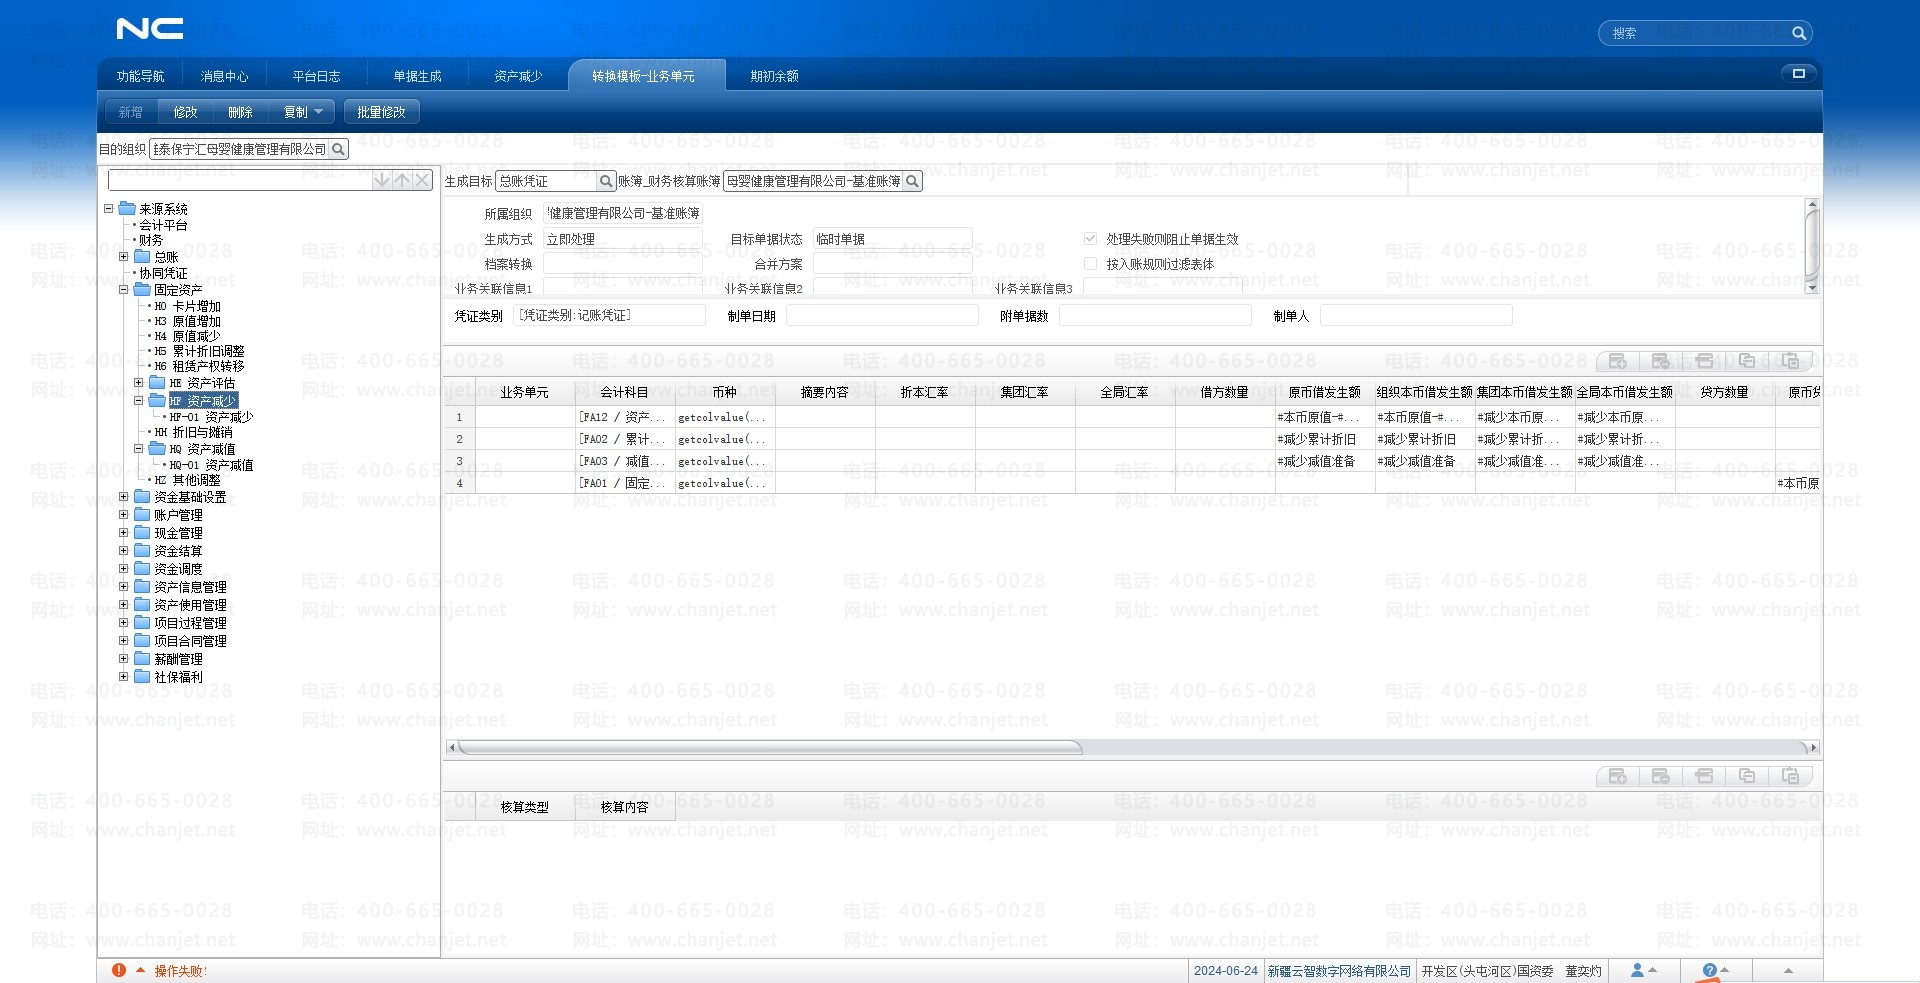The width and height of the screenshot is (1920, 983).
Task: Click delete-row icon above voucher grid
Action: (1661, 361)
